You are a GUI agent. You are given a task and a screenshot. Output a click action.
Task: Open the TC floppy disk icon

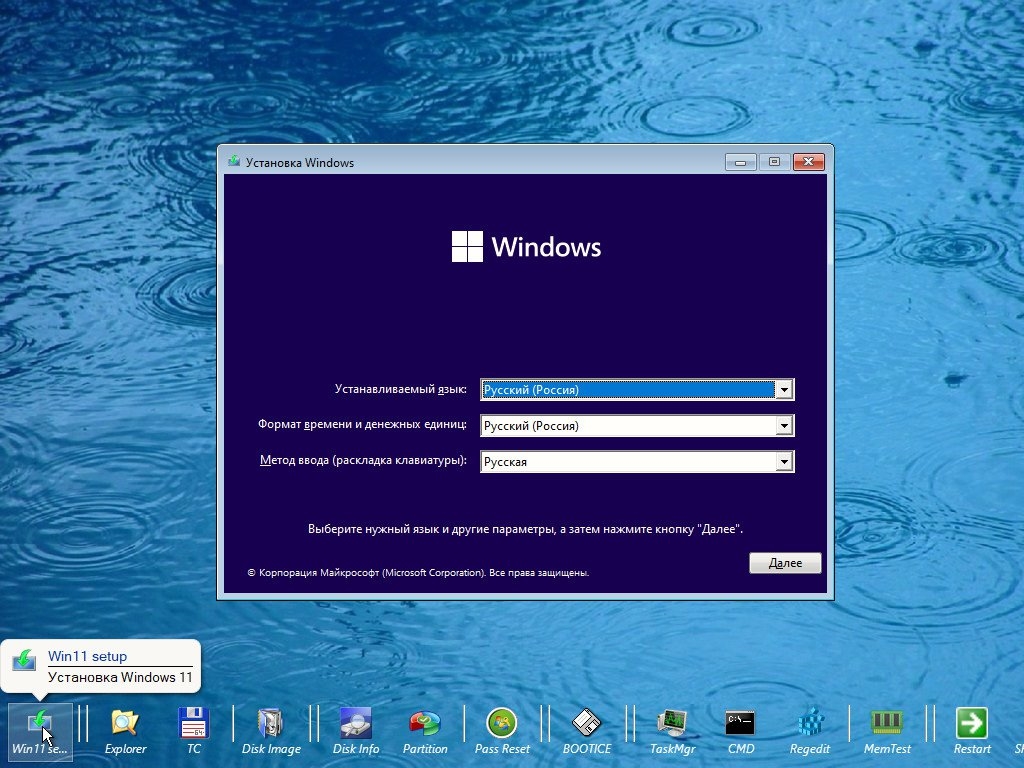pos(193,724)
